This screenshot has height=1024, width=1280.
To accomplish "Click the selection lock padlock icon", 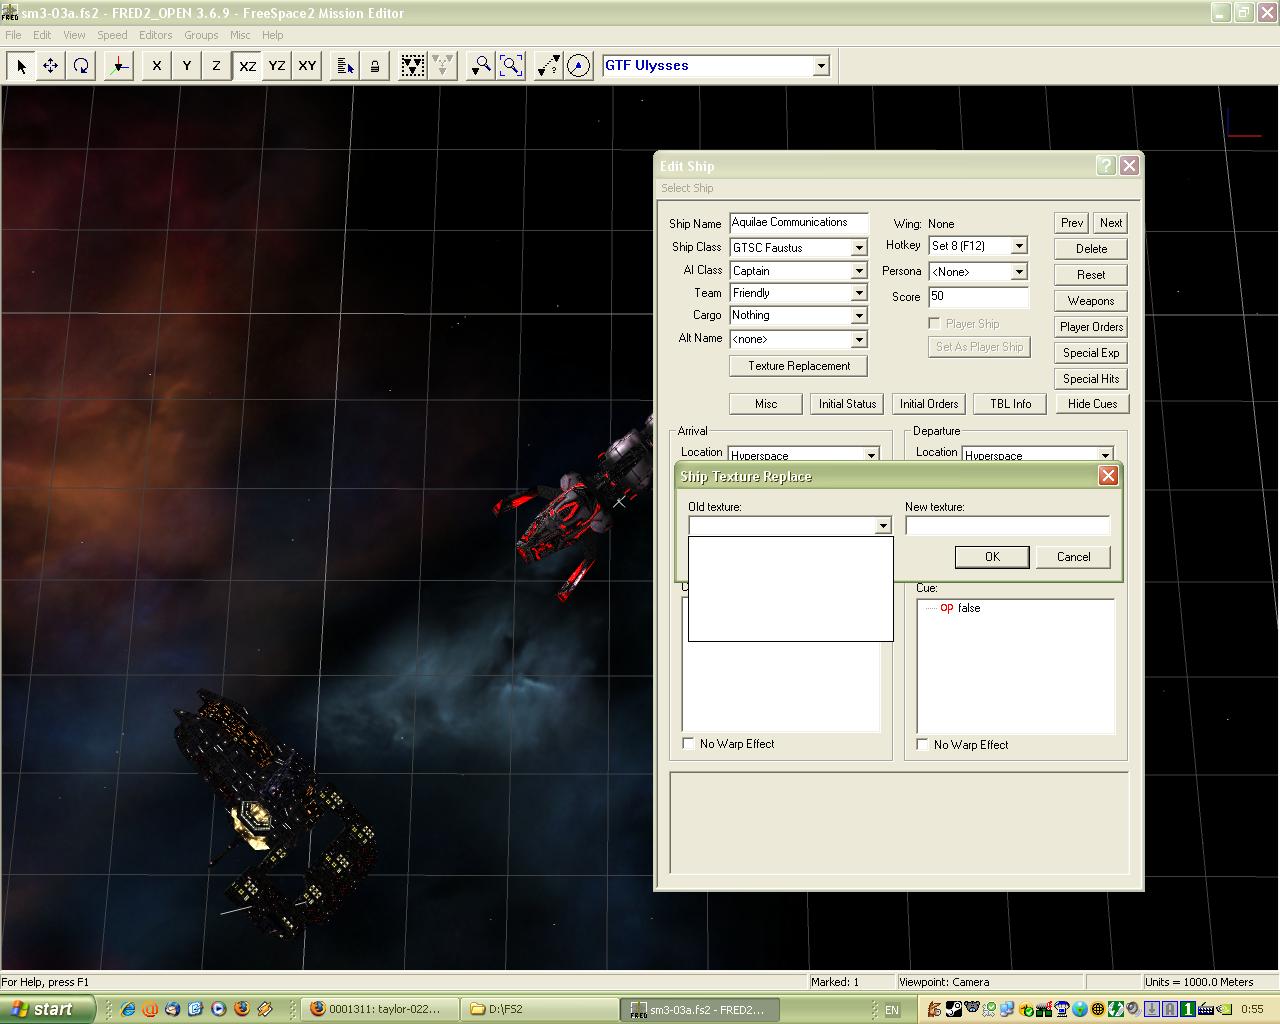I will point(375,66).
